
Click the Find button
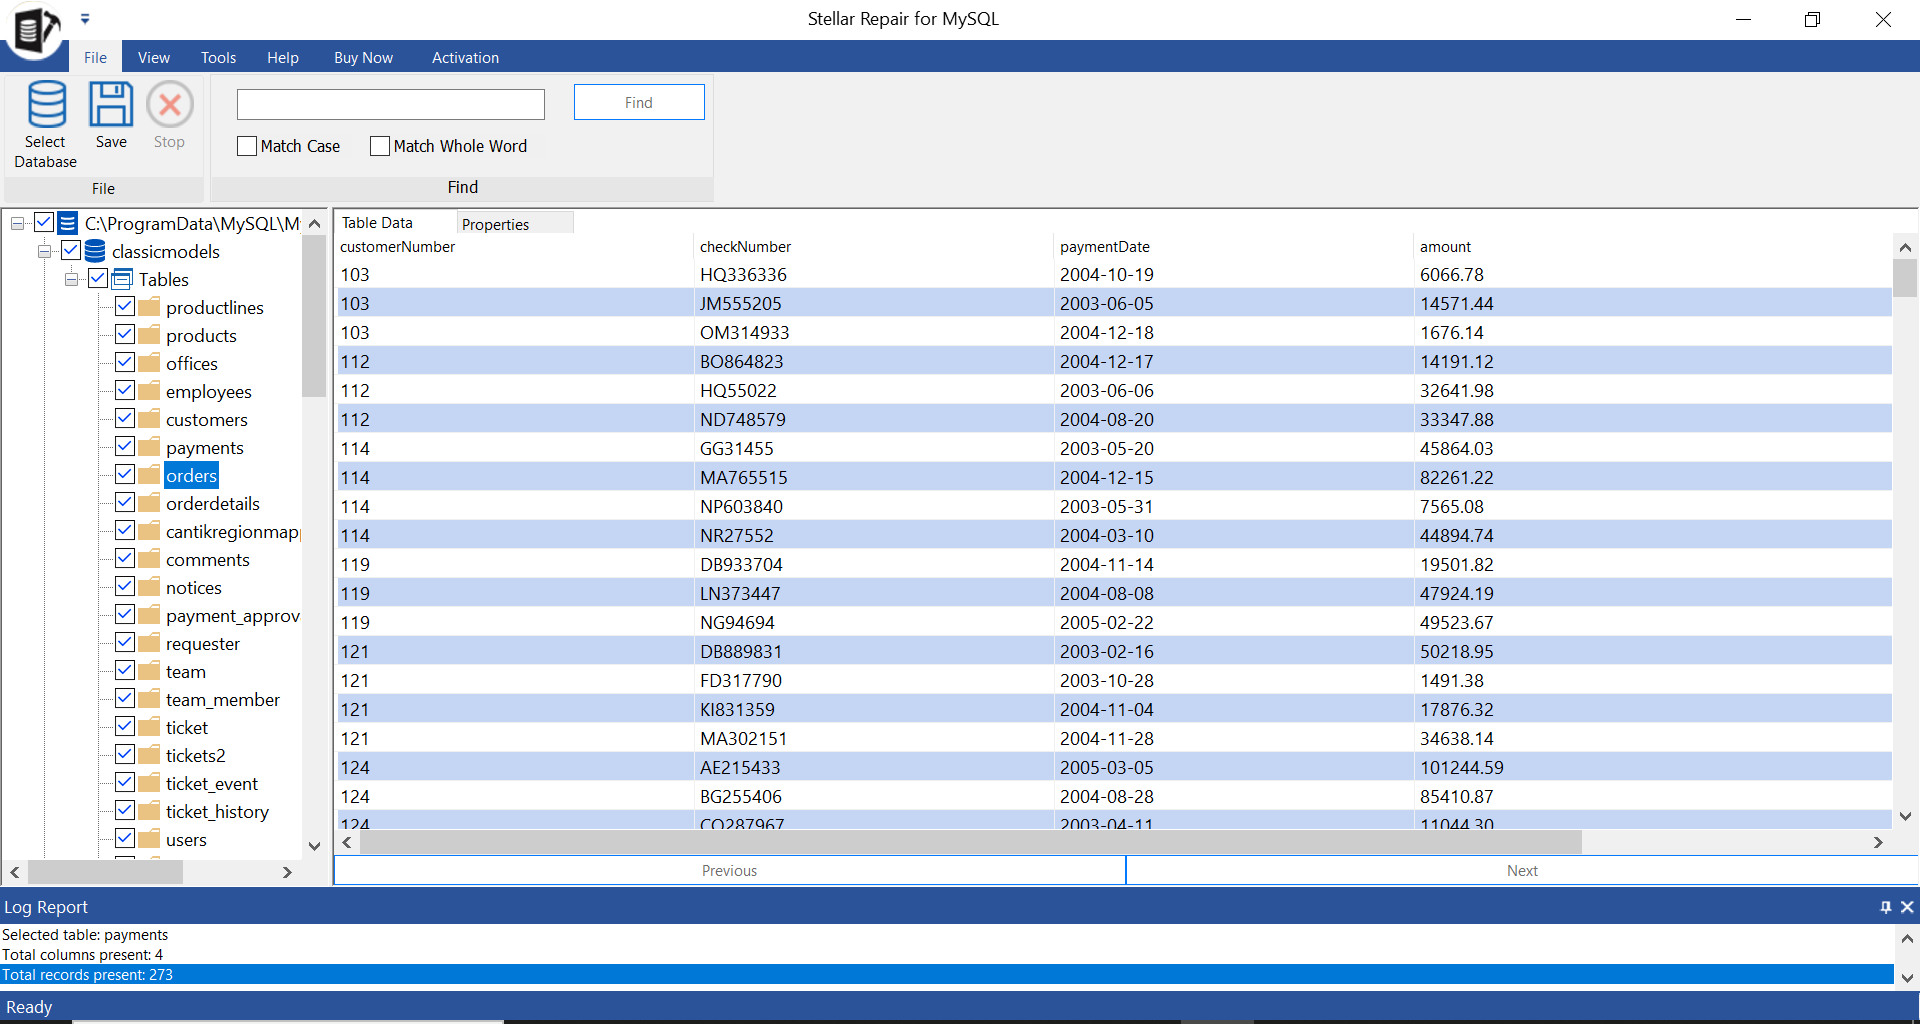[x=639, y=102]
